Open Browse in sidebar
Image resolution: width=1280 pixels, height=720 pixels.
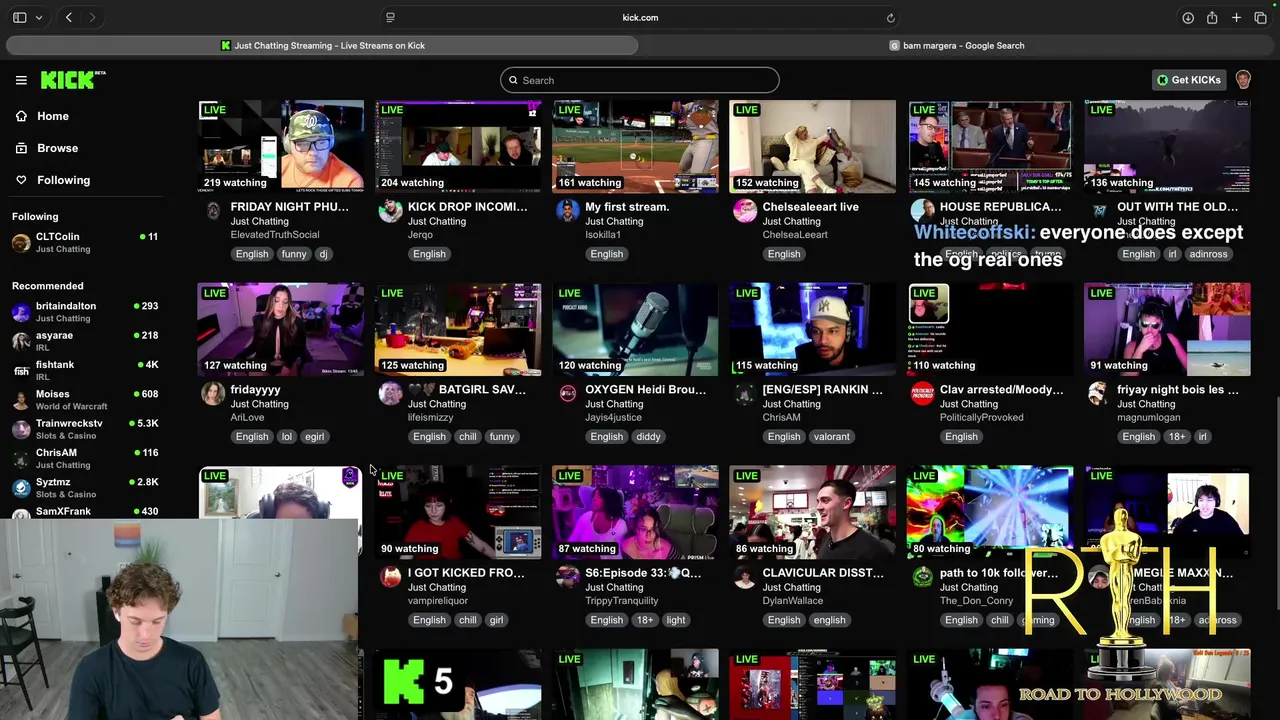[x=57, y=148]
